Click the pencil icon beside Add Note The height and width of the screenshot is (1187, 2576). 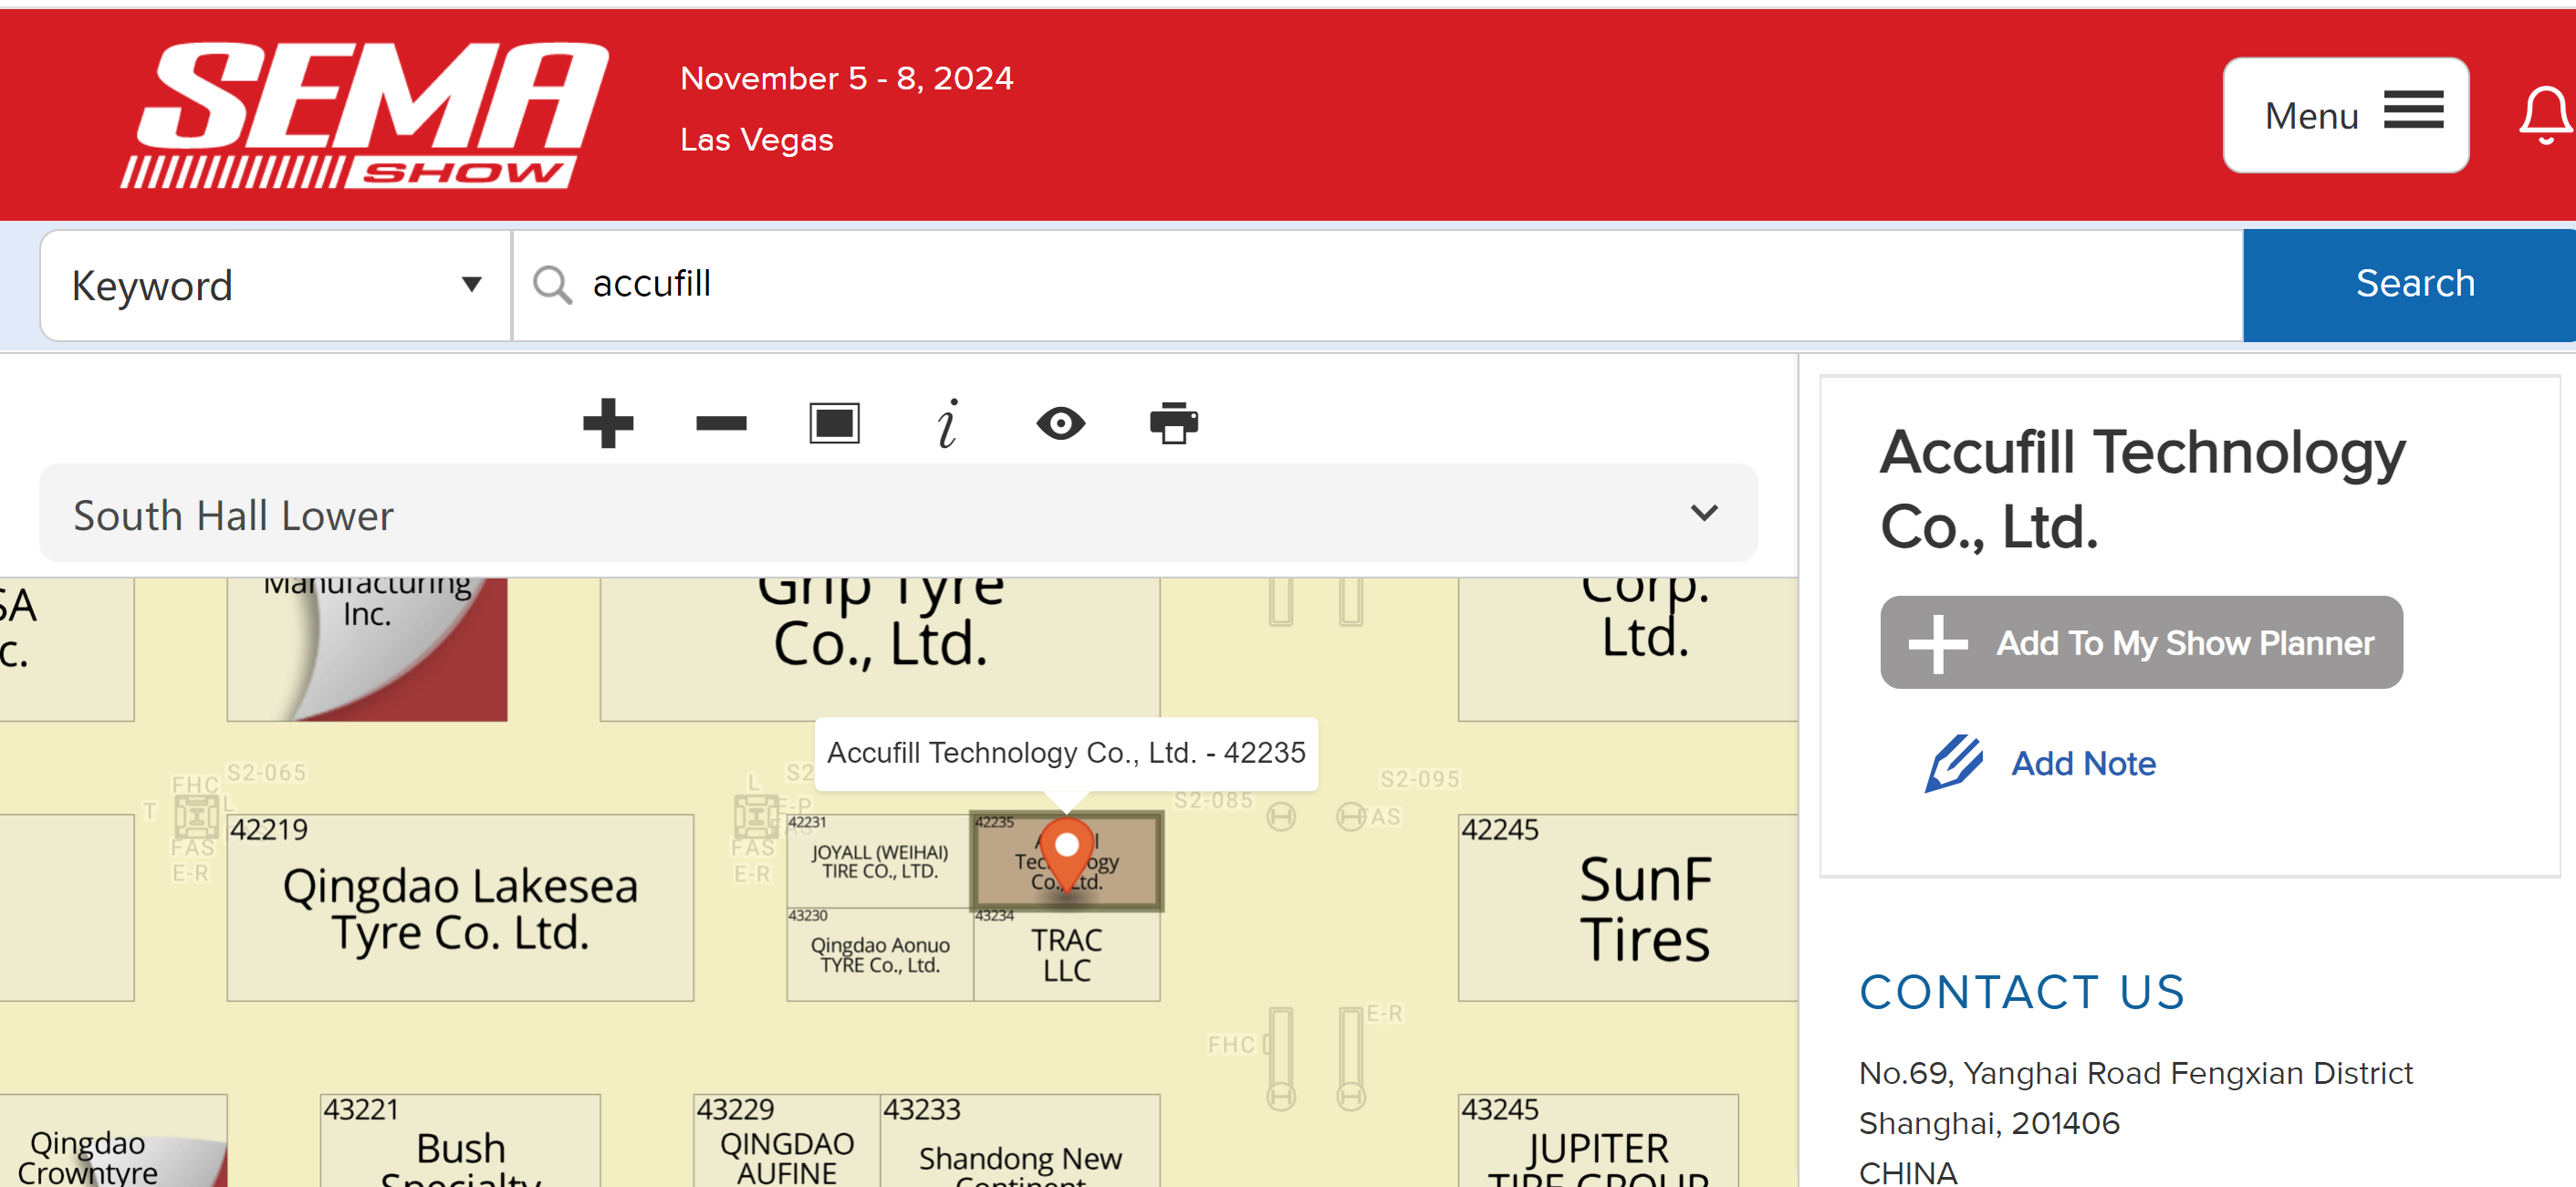(1953, 764)
